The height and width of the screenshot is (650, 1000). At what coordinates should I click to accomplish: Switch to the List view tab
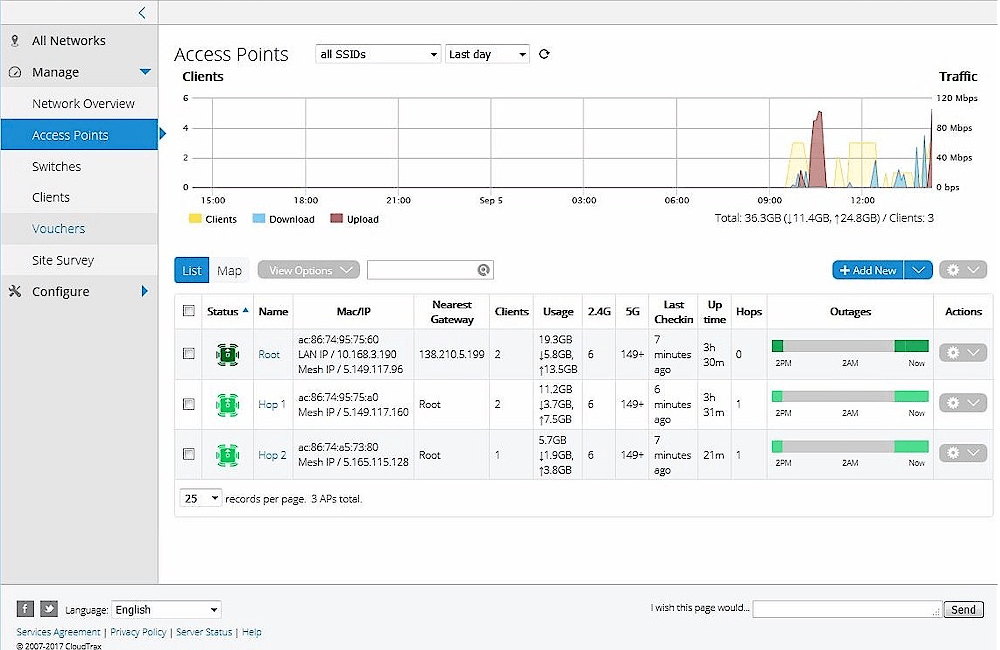tap(191, 270)
